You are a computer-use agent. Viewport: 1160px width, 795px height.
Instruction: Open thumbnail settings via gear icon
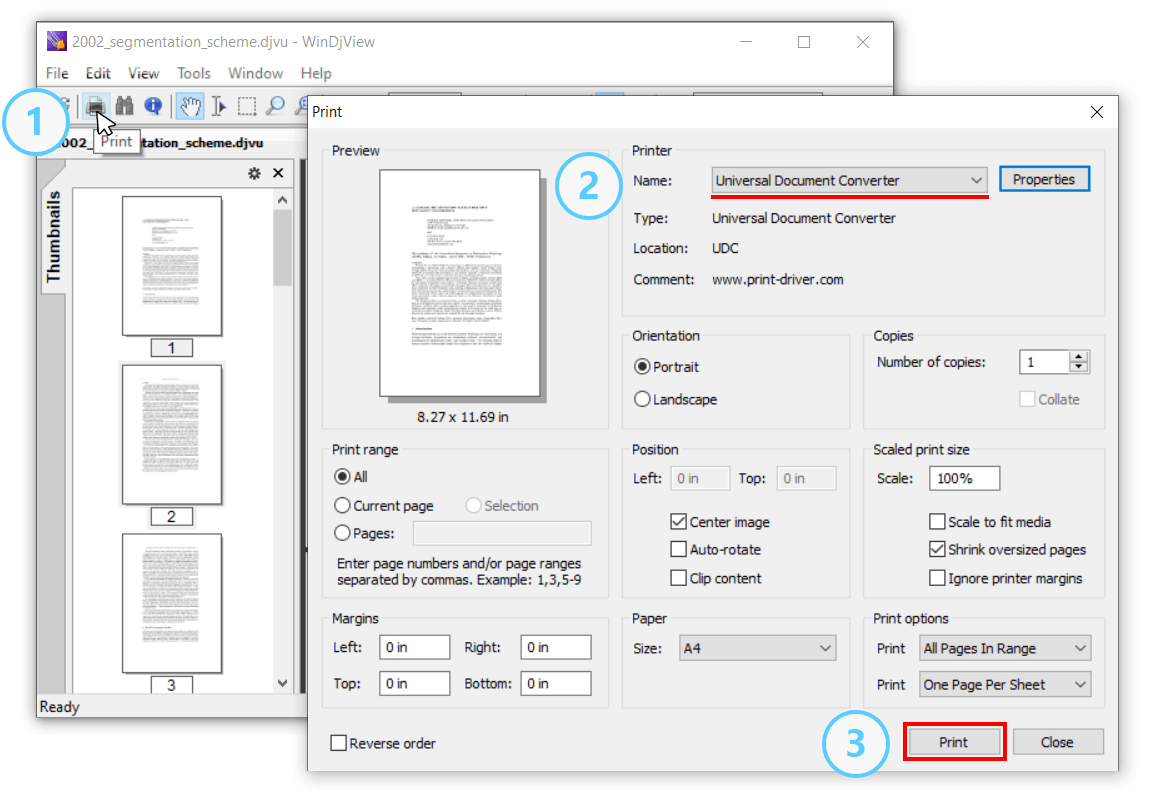(x=254, y=172)
